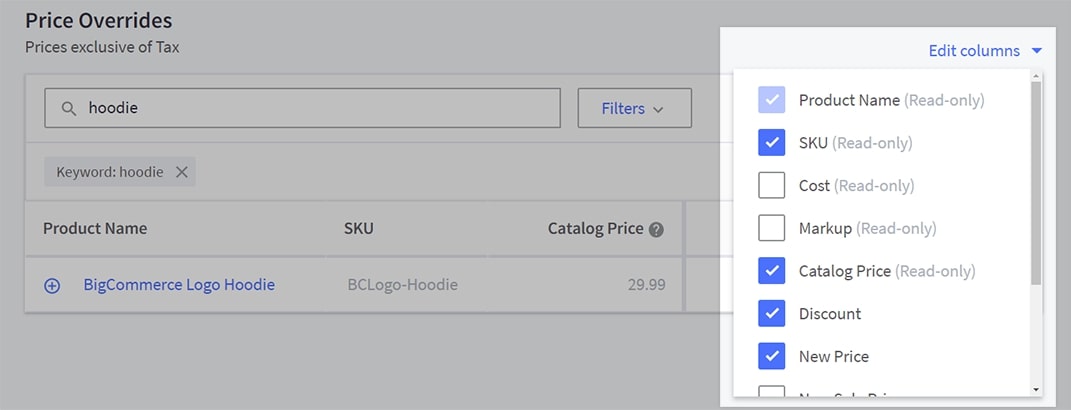
Task: Uncheck the Discount column checkbox
Action: pos(772,314)
